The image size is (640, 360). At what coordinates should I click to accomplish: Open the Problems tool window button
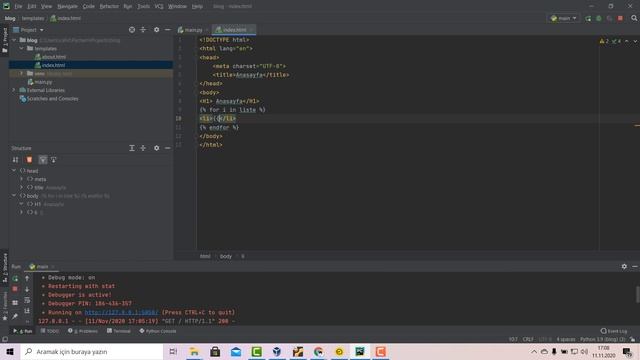click(83, 331)
